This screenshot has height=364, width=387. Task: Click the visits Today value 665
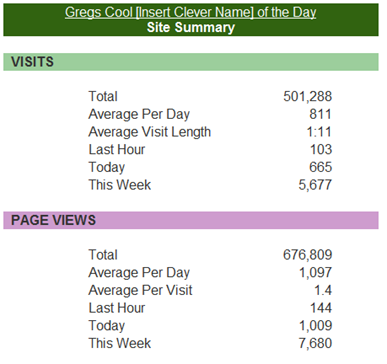pyautogui.click(x=321, y=167)
